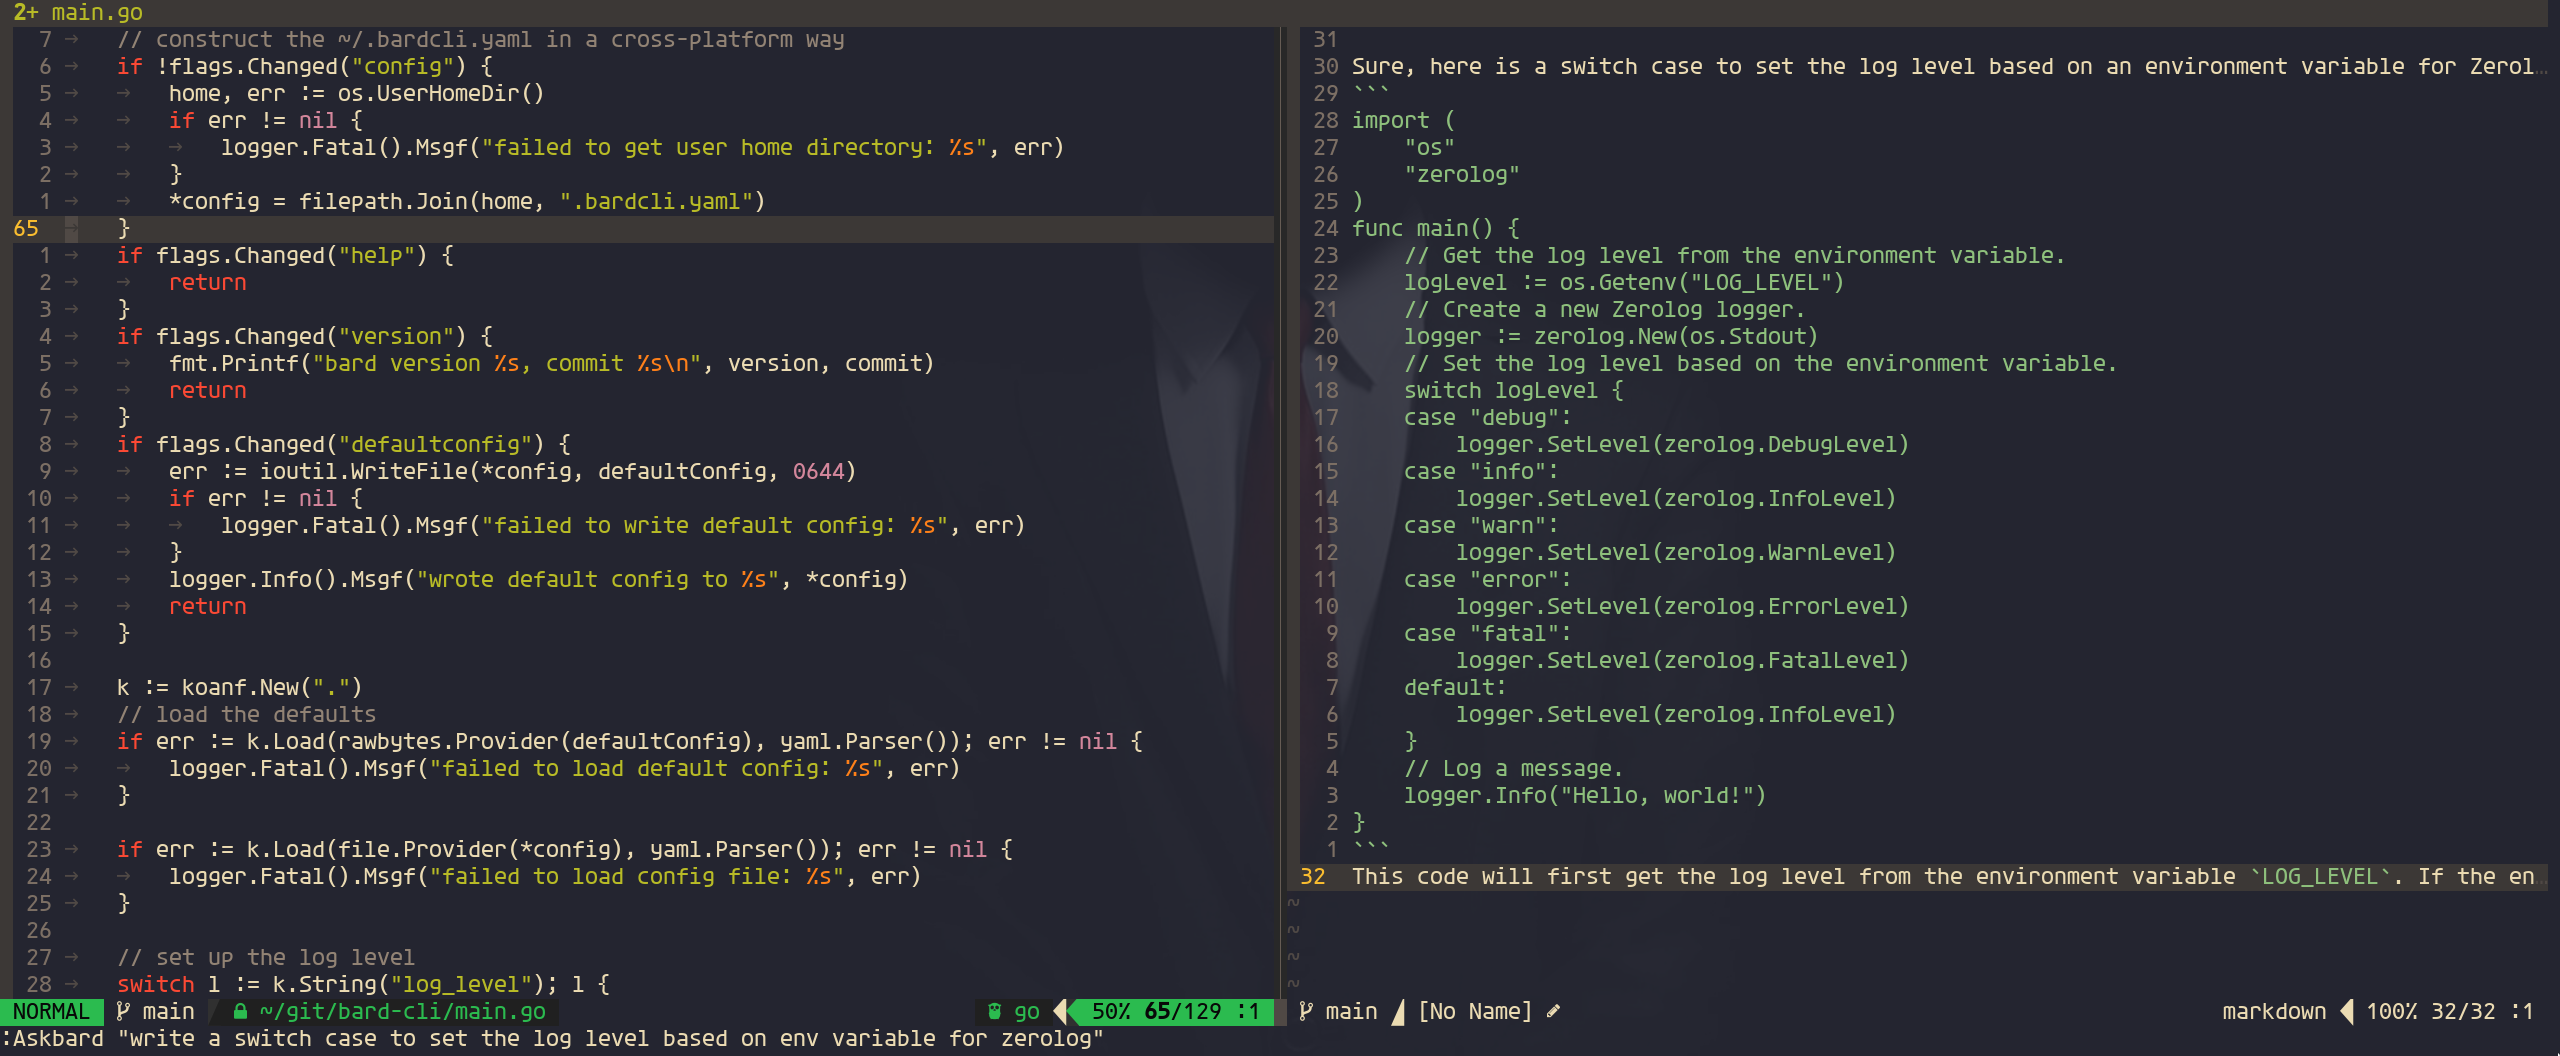This screenshot has width=2560, height=1056.
Task: Click the 'markdown' filetype label
Action: [x=2274, y=1011]
